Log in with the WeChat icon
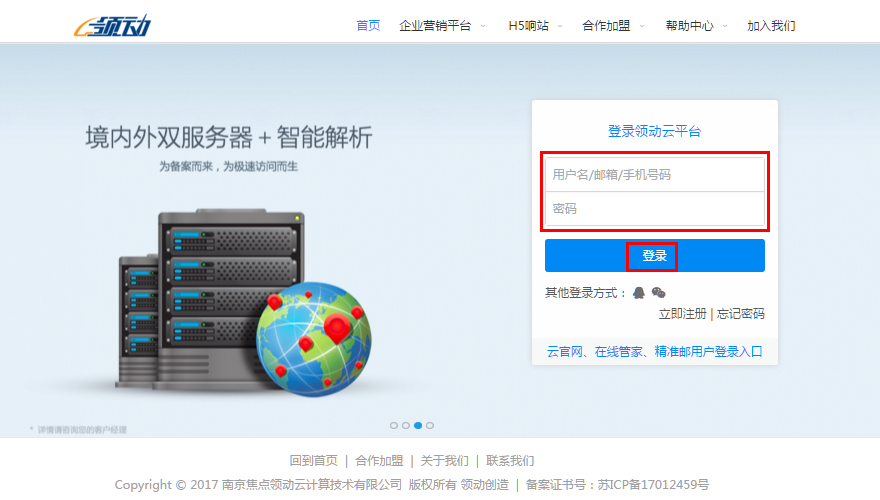 [658, 293]
